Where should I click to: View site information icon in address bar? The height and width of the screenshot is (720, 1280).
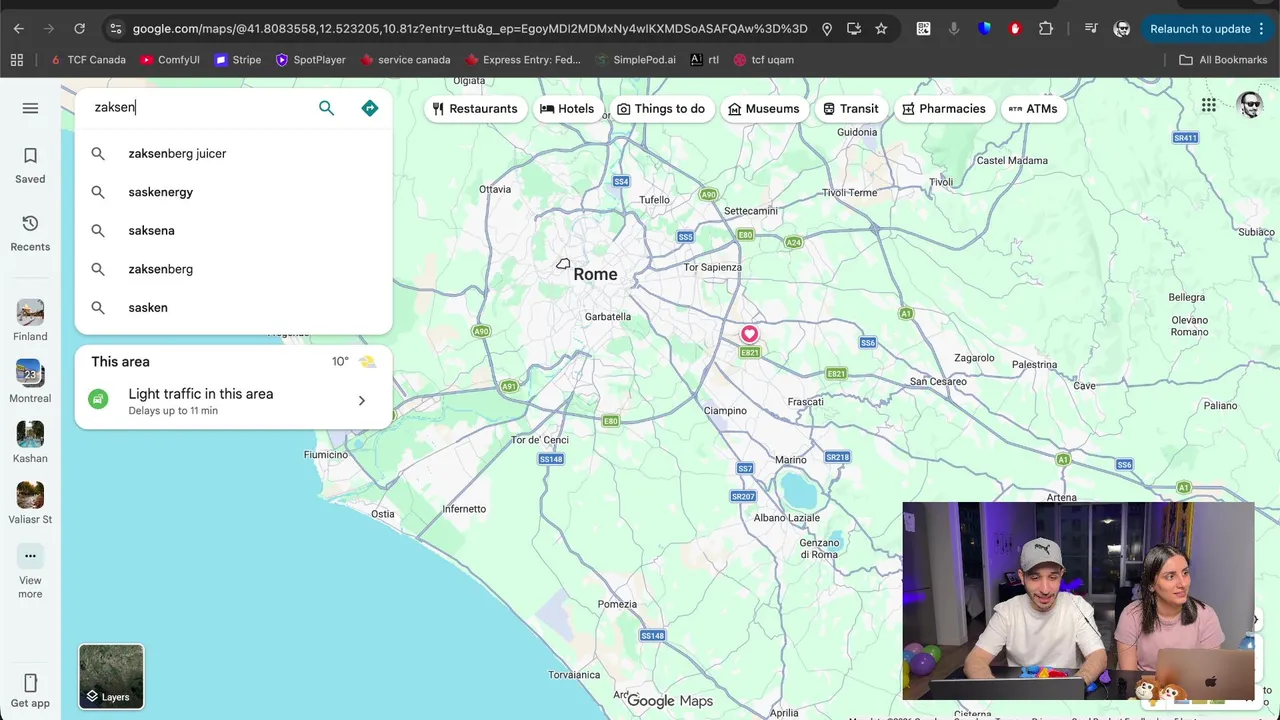[115, 29]
